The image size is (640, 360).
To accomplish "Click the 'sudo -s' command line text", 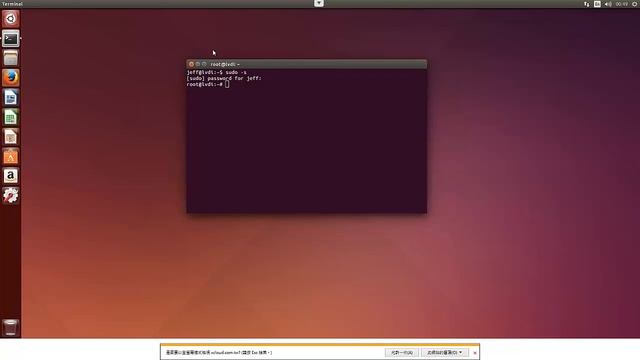I will coord(236,72).
